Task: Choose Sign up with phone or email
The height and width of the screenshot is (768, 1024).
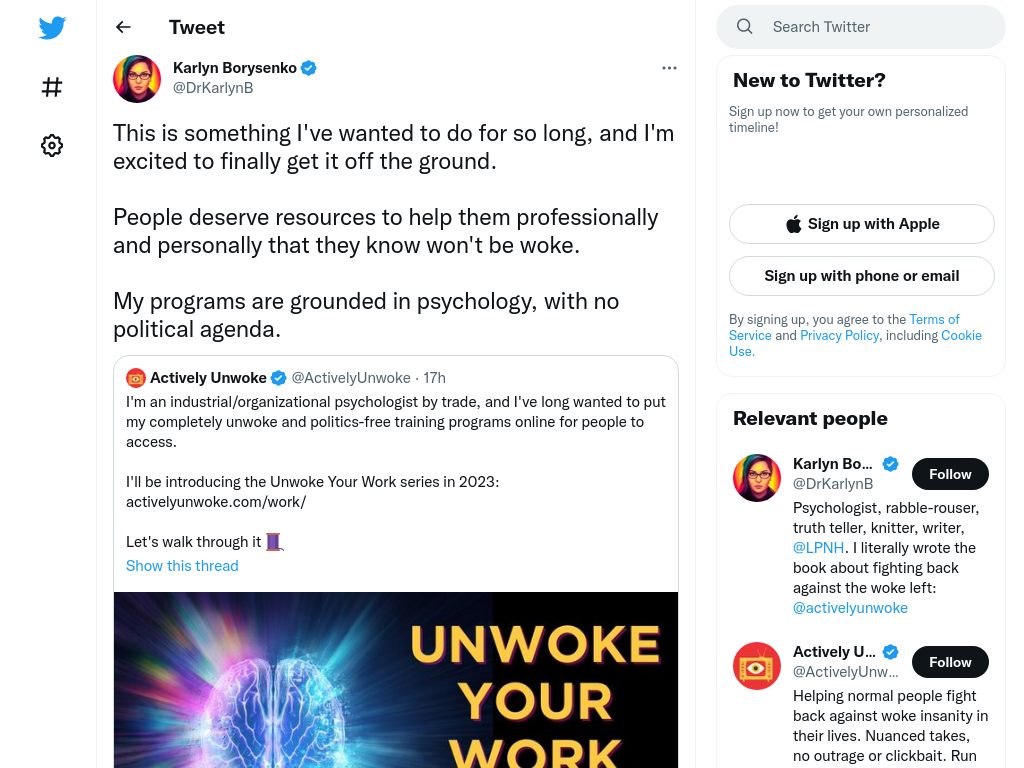Action: click(861, 276)
